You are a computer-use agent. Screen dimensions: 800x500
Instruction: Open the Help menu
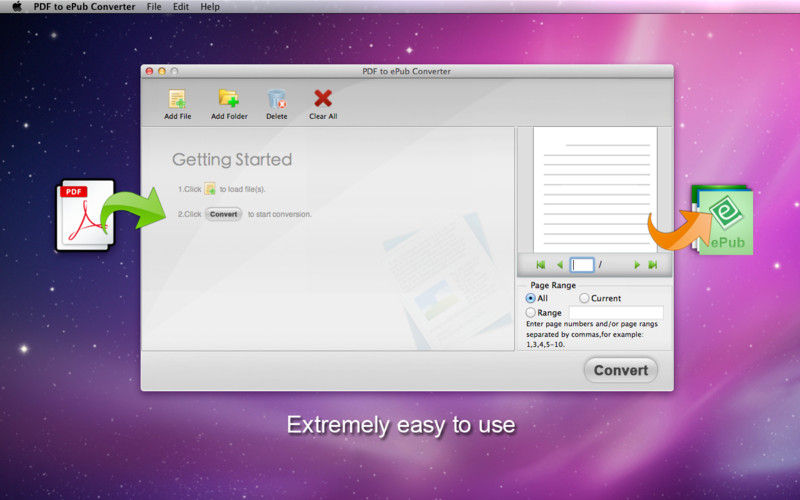(210, 7)
